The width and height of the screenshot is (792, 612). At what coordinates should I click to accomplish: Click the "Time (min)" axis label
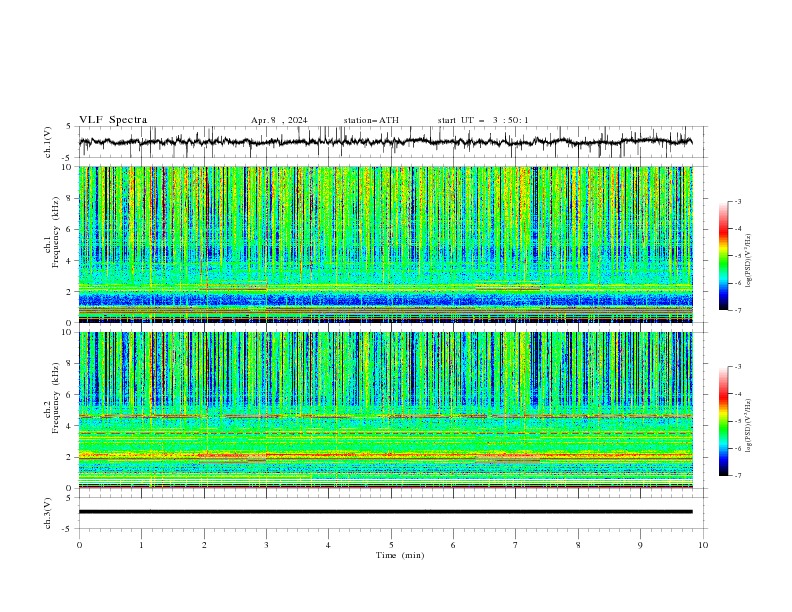400,555
